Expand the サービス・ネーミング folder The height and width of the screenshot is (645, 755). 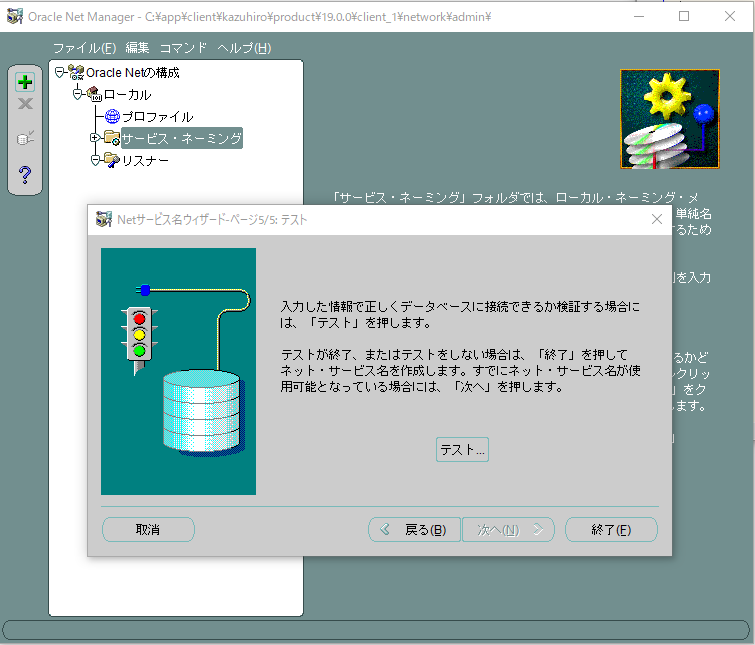pos(95,138)
